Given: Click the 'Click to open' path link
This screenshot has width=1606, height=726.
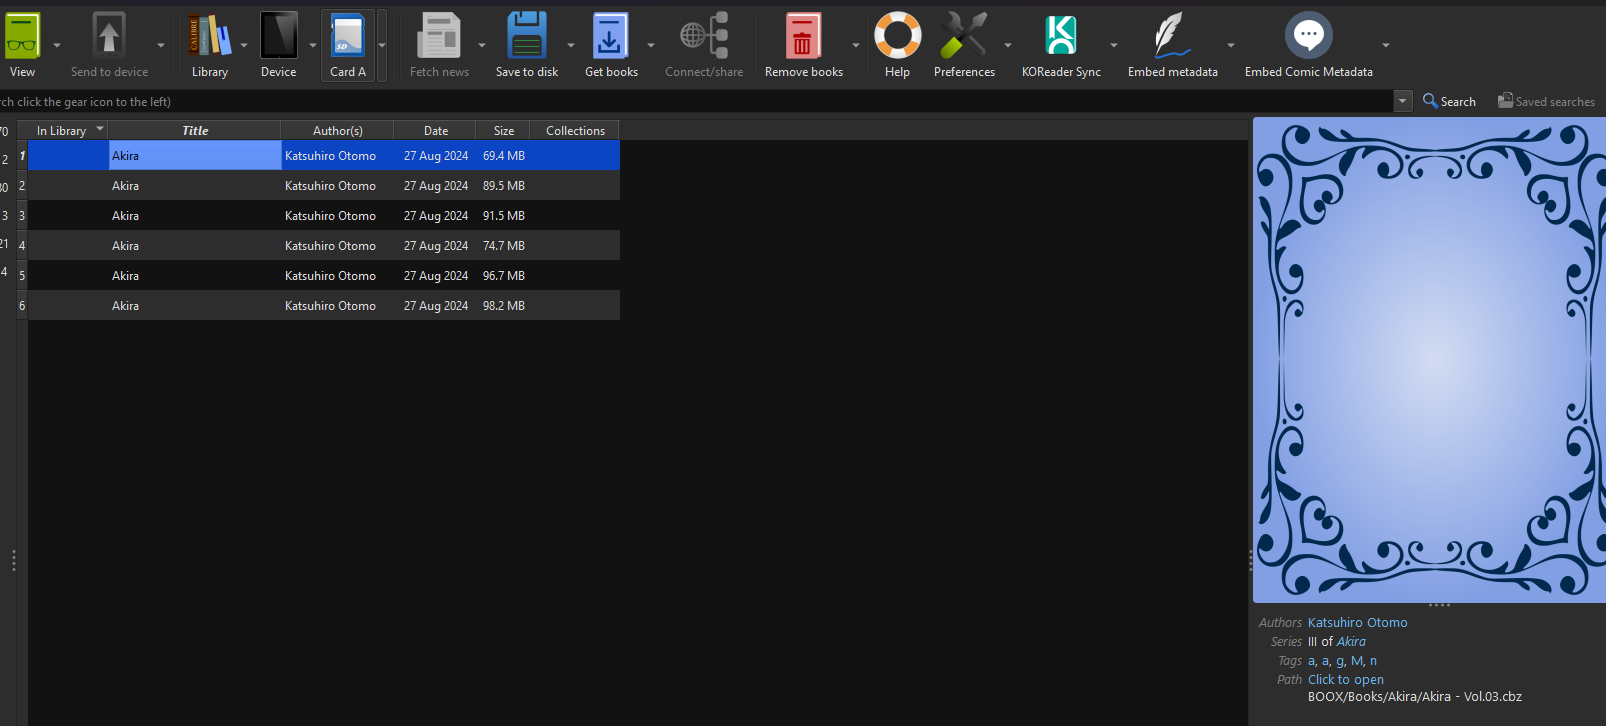Looking at the screenshot, I should coord(1346,680).
